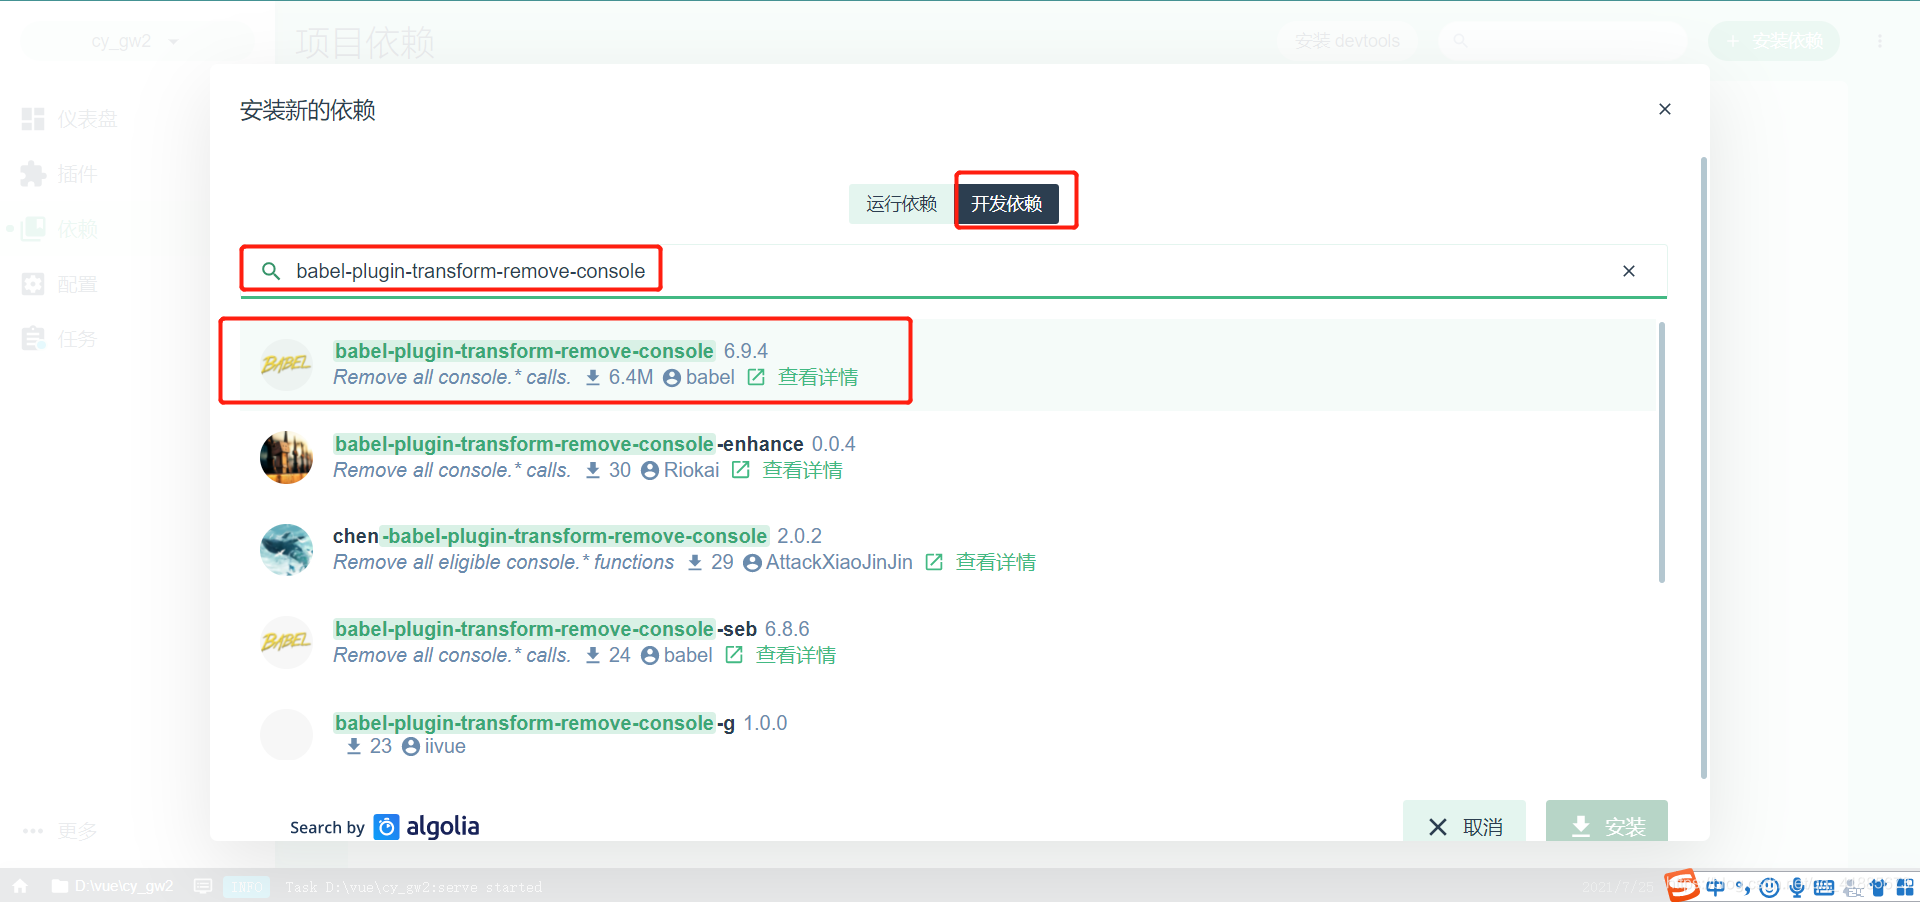Select the remove-console-g 1.0.0 package
1920x902 pixels.
[948, 735]
